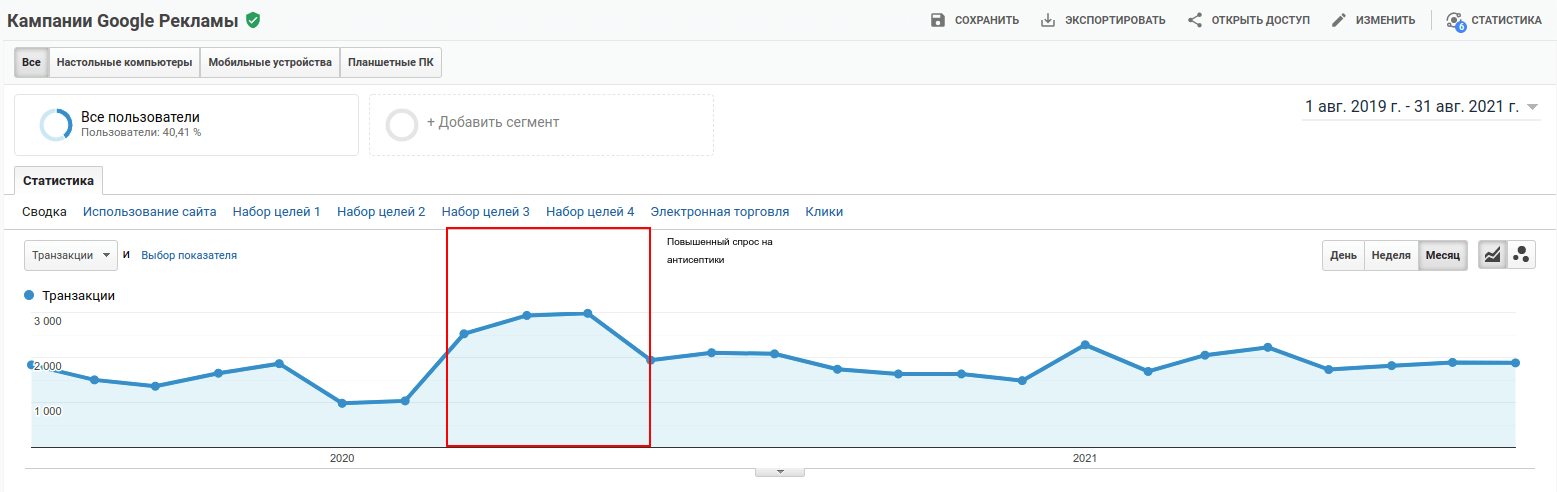Viewport: 1557px width, 492px height.
Task: Switch to motion chart dots icon
Action: click(x=1521, y=255)
